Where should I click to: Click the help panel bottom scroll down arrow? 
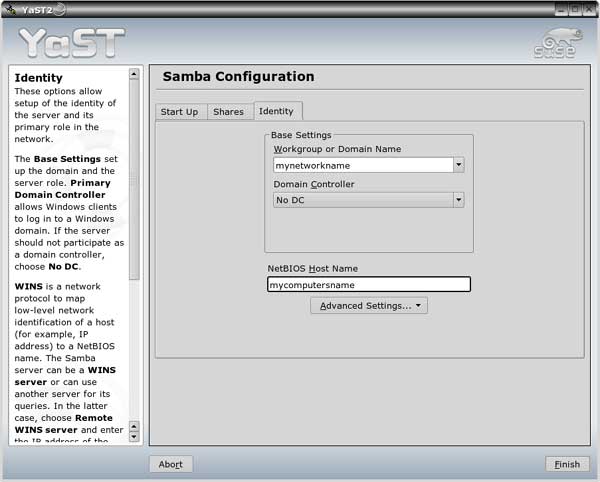point(134,436)
